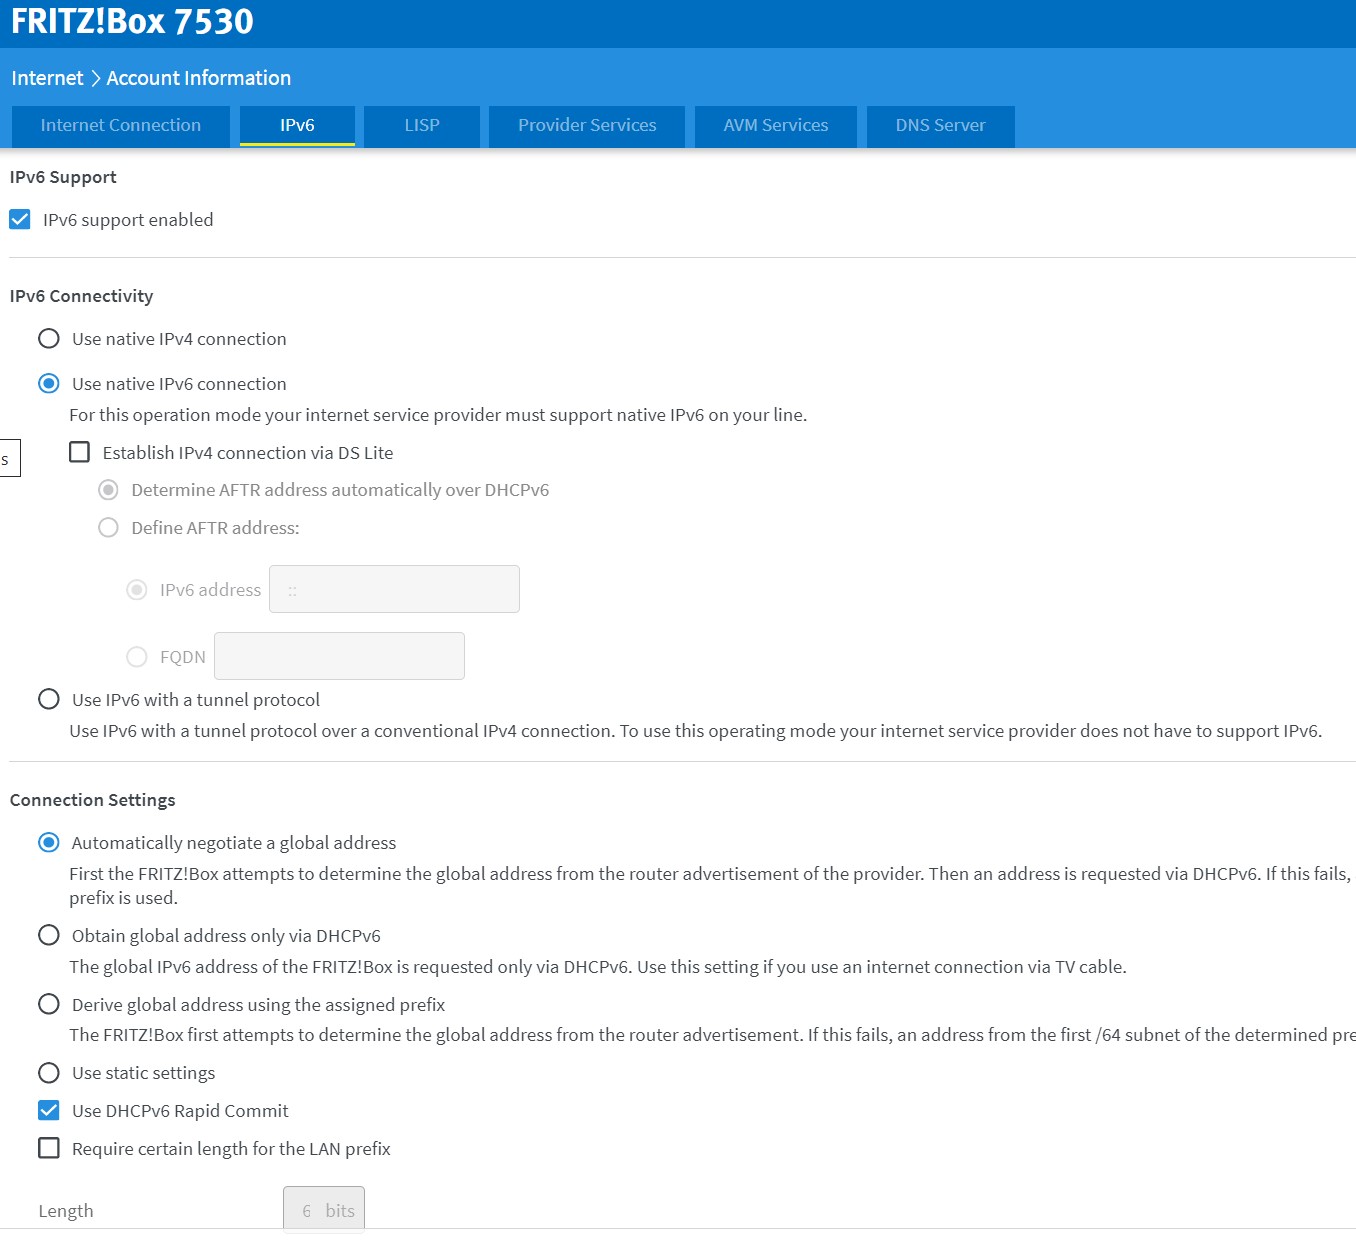Viewport: 1356px width, 1252px height.
Task: Open the DNS Server tab
Action: click(940, 126)
